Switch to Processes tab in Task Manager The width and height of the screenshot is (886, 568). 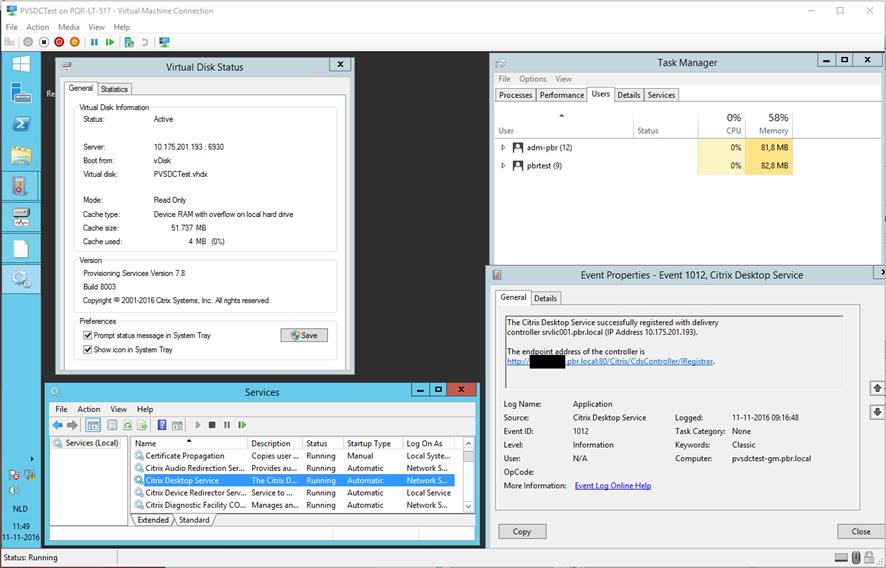pyautogui.click(x=515, y=95)
